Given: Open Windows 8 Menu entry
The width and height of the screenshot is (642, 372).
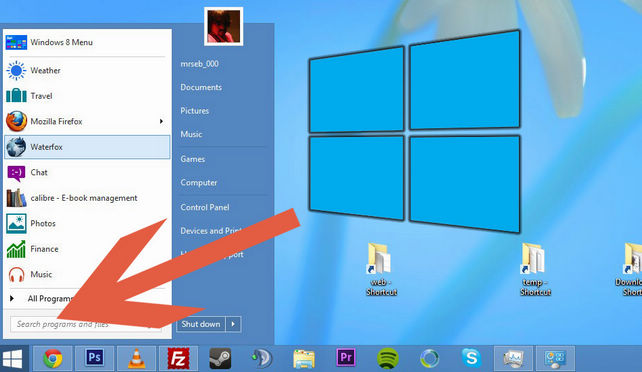Looking at the screenshot, I should tap(87, 42).
